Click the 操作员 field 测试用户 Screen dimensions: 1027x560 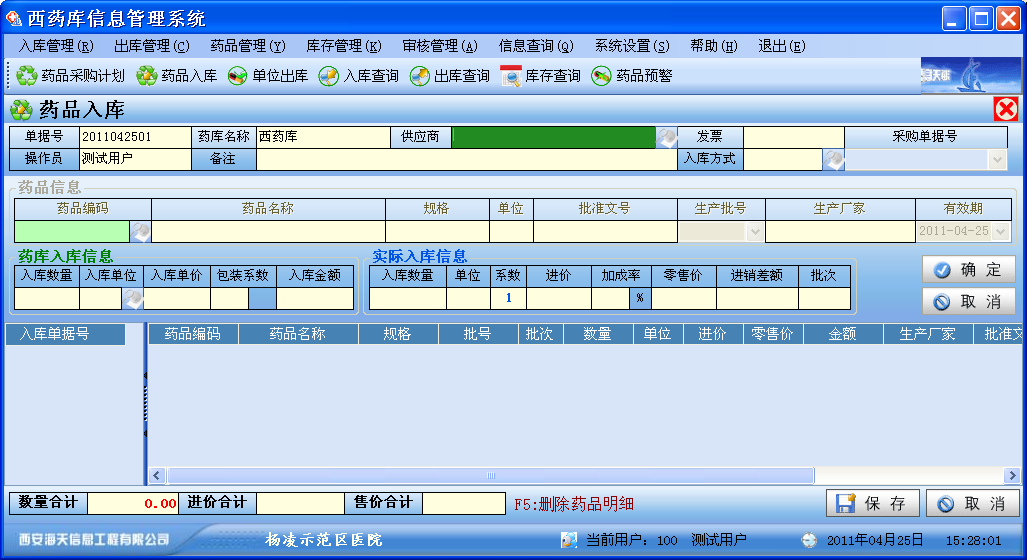click(135, 159)
